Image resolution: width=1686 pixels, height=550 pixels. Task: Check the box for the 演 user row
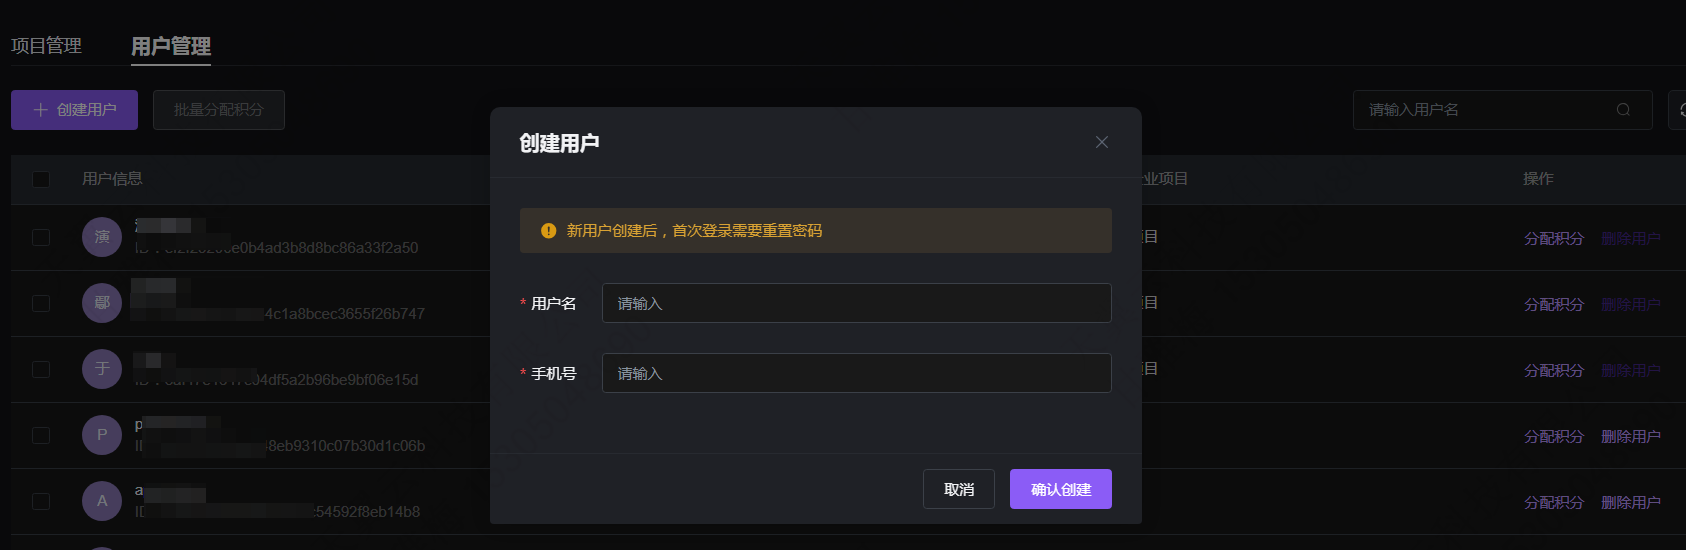[41, 237]
